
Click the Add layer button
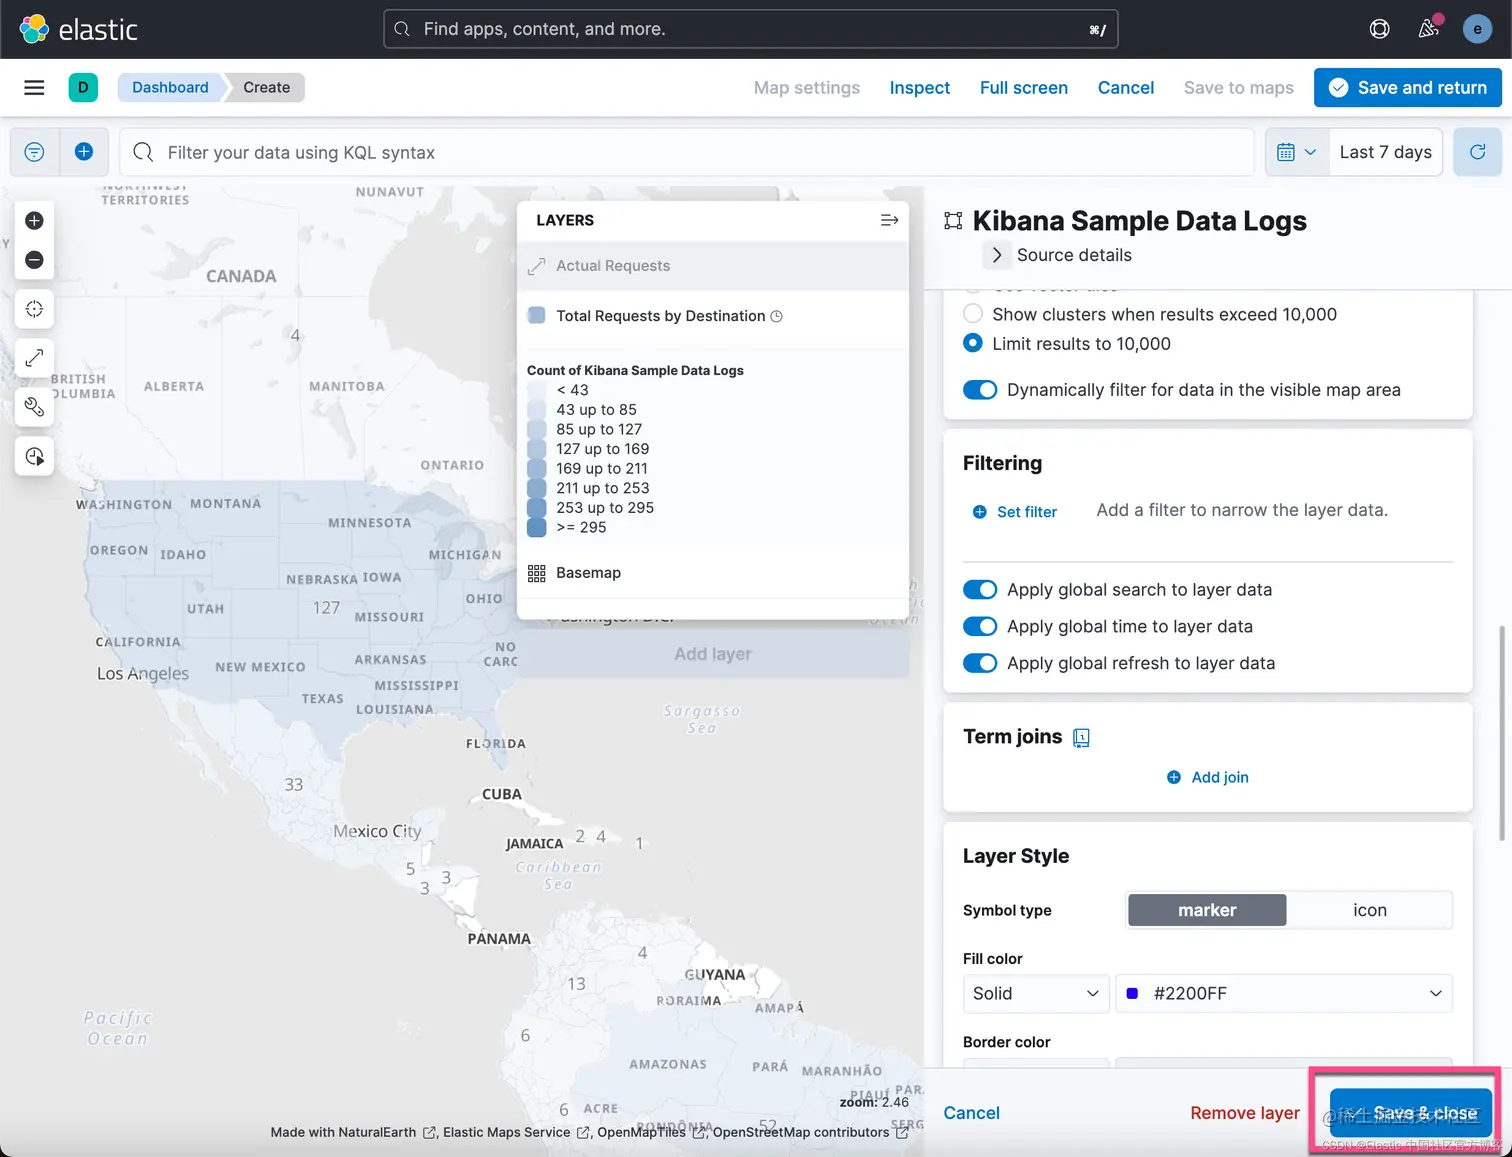(x=713, y=654)
